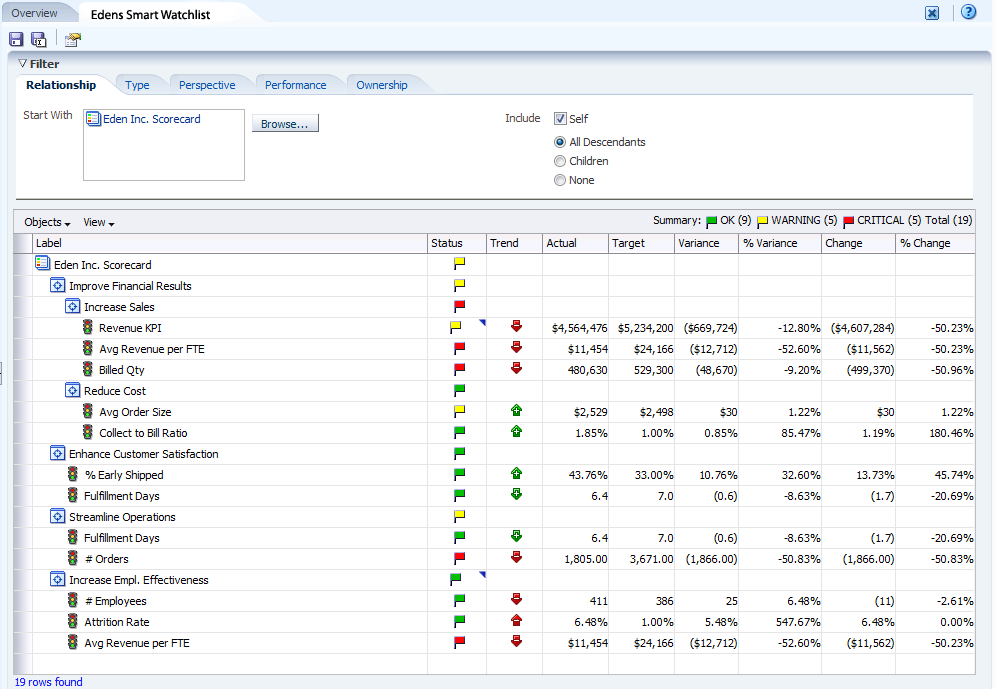Open the watchlist properties icon
Viewport: 995px width, 689px height.
(x=72, y=39)
